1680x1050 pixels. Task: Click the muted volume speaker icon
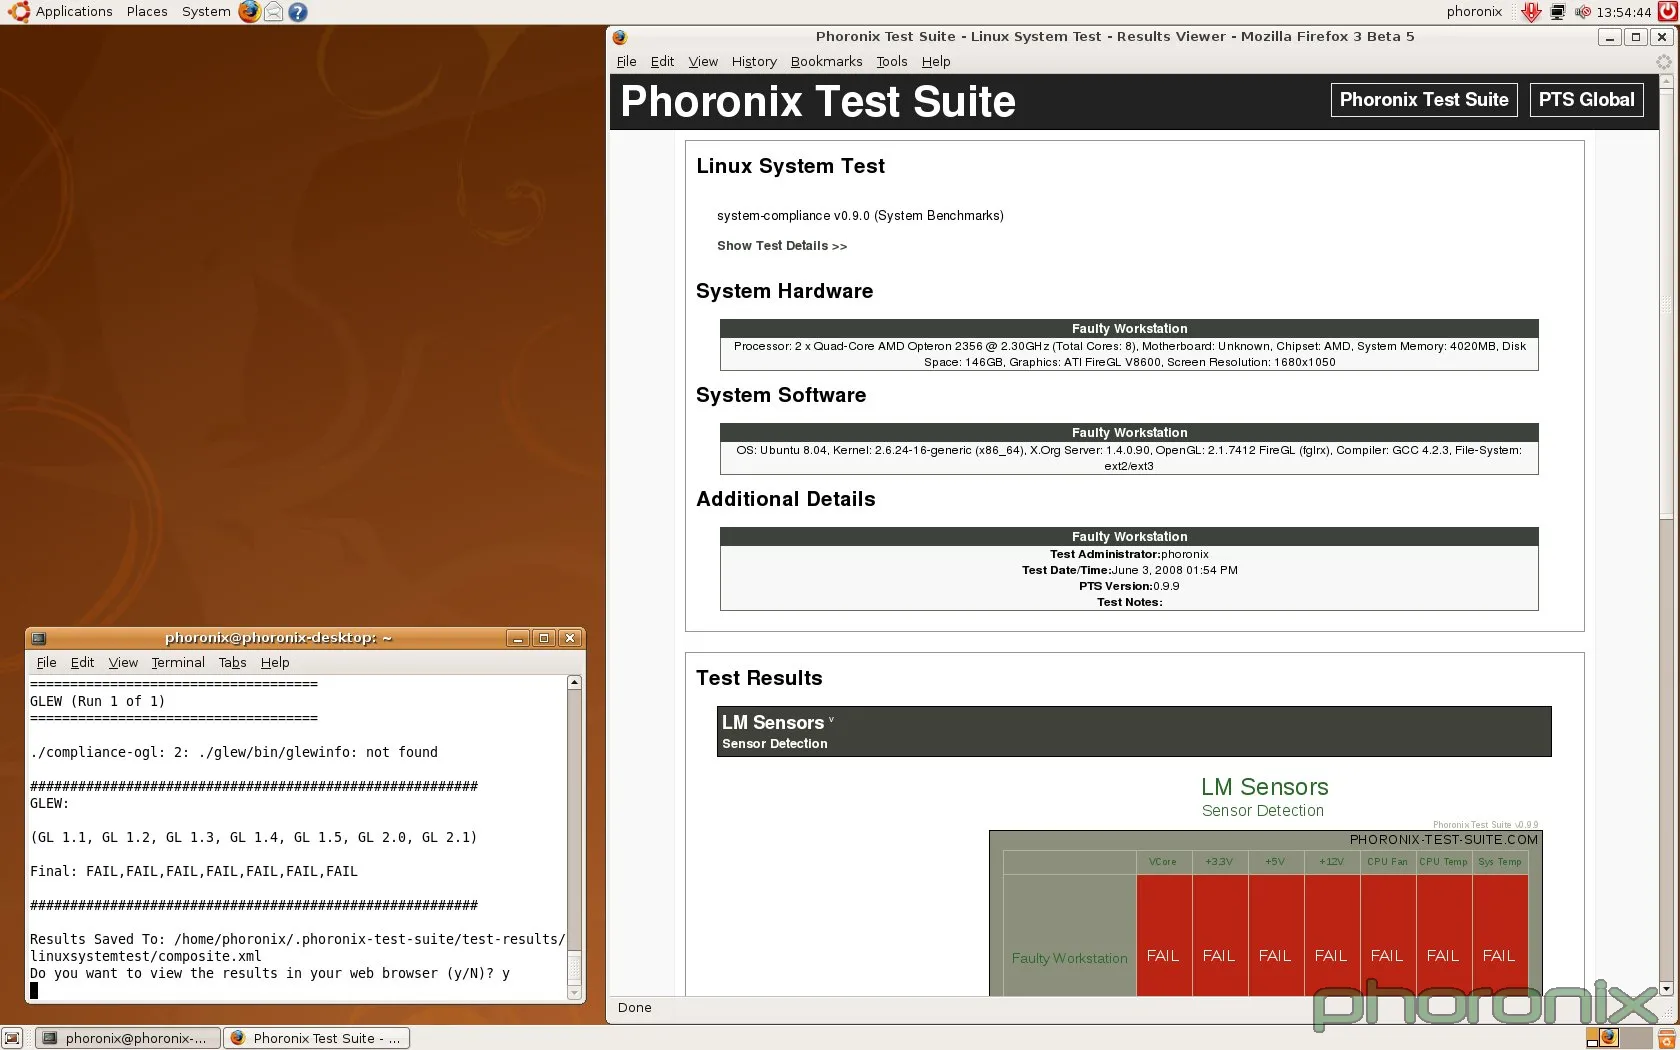[1583, 12]
